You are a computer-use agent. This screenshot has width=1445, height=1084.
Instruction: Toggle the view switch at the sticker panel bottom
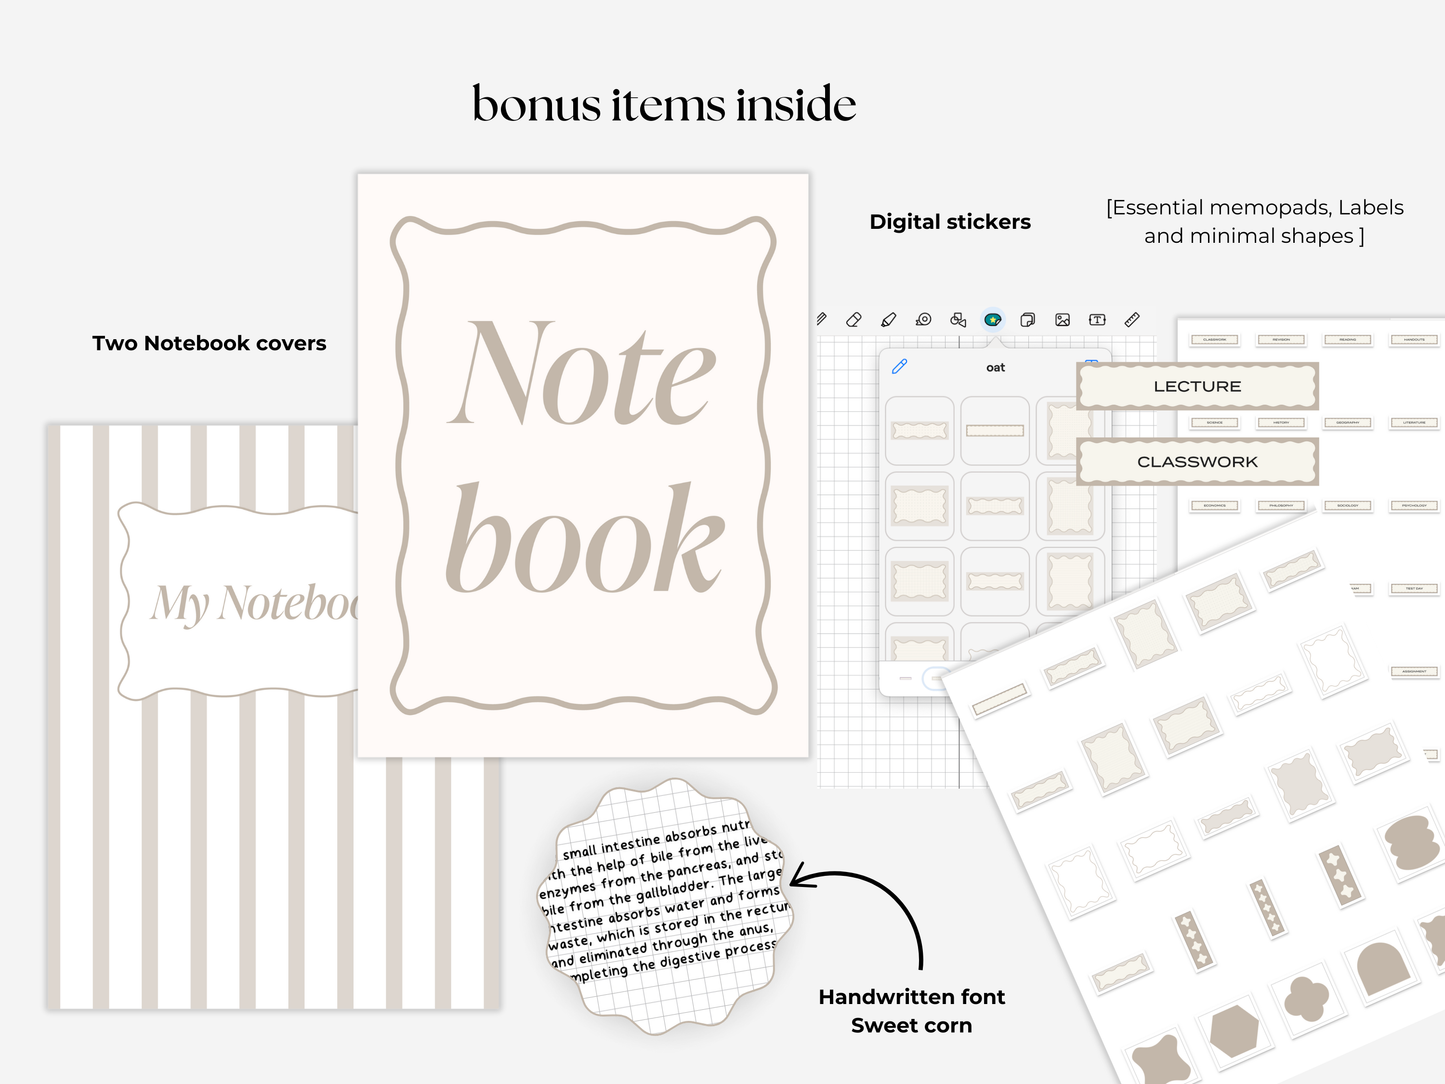click(x=903, y=678)
